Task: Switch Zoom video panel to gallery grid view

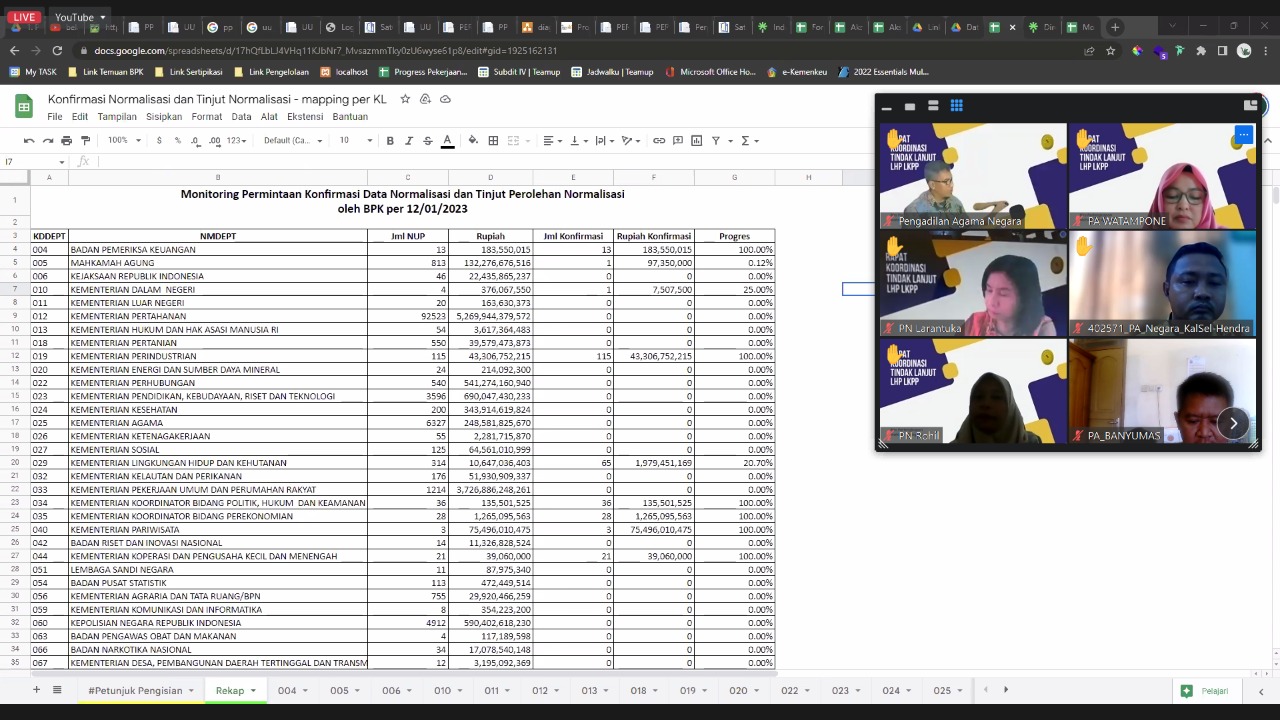Action: [956, 106]
